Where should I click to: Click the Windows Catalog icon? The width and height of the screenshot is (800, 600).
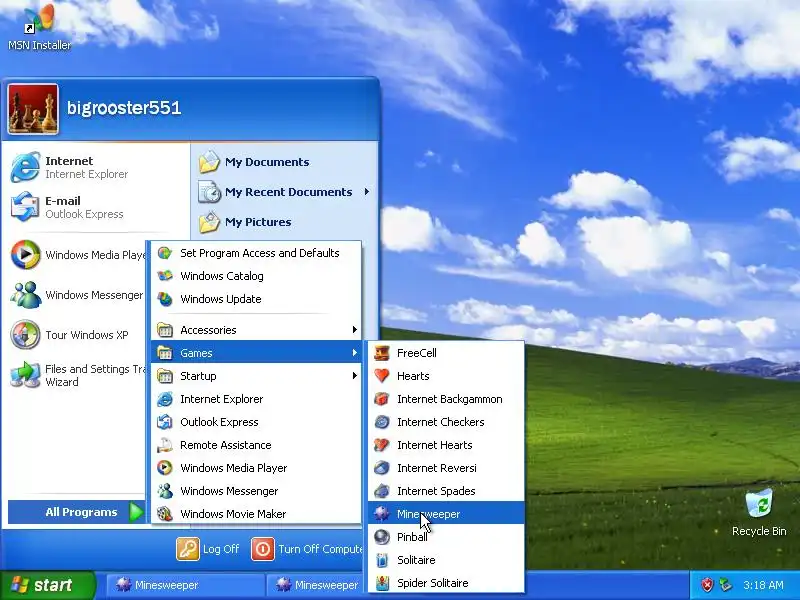pos(165,276)
